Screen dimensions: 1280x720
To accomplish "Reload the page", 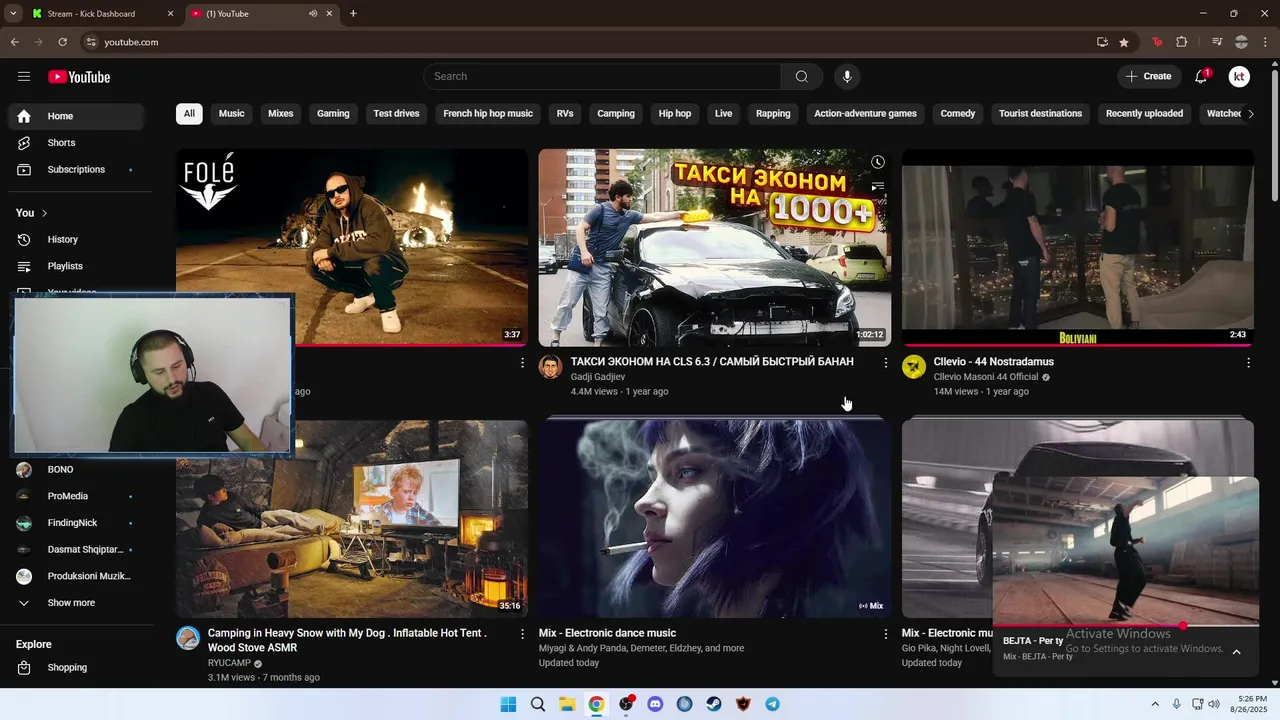I will click(x=62, y=42).
